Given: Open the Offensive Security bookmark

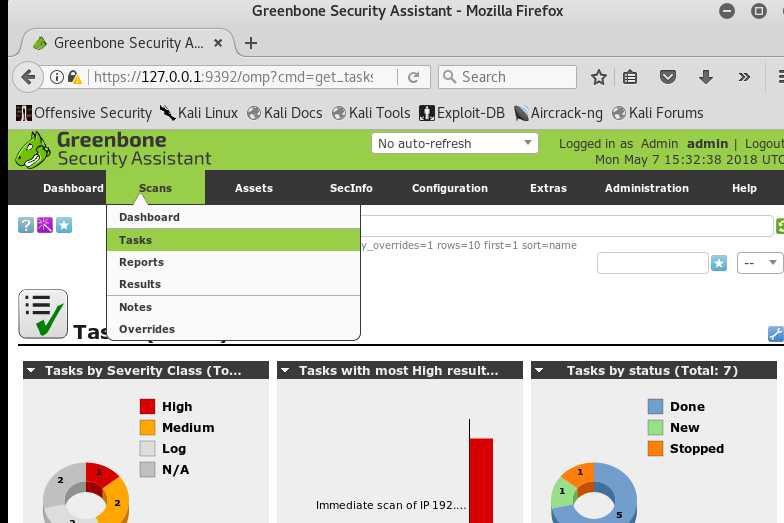Looking at the screenshot, I should pos(84,113).
